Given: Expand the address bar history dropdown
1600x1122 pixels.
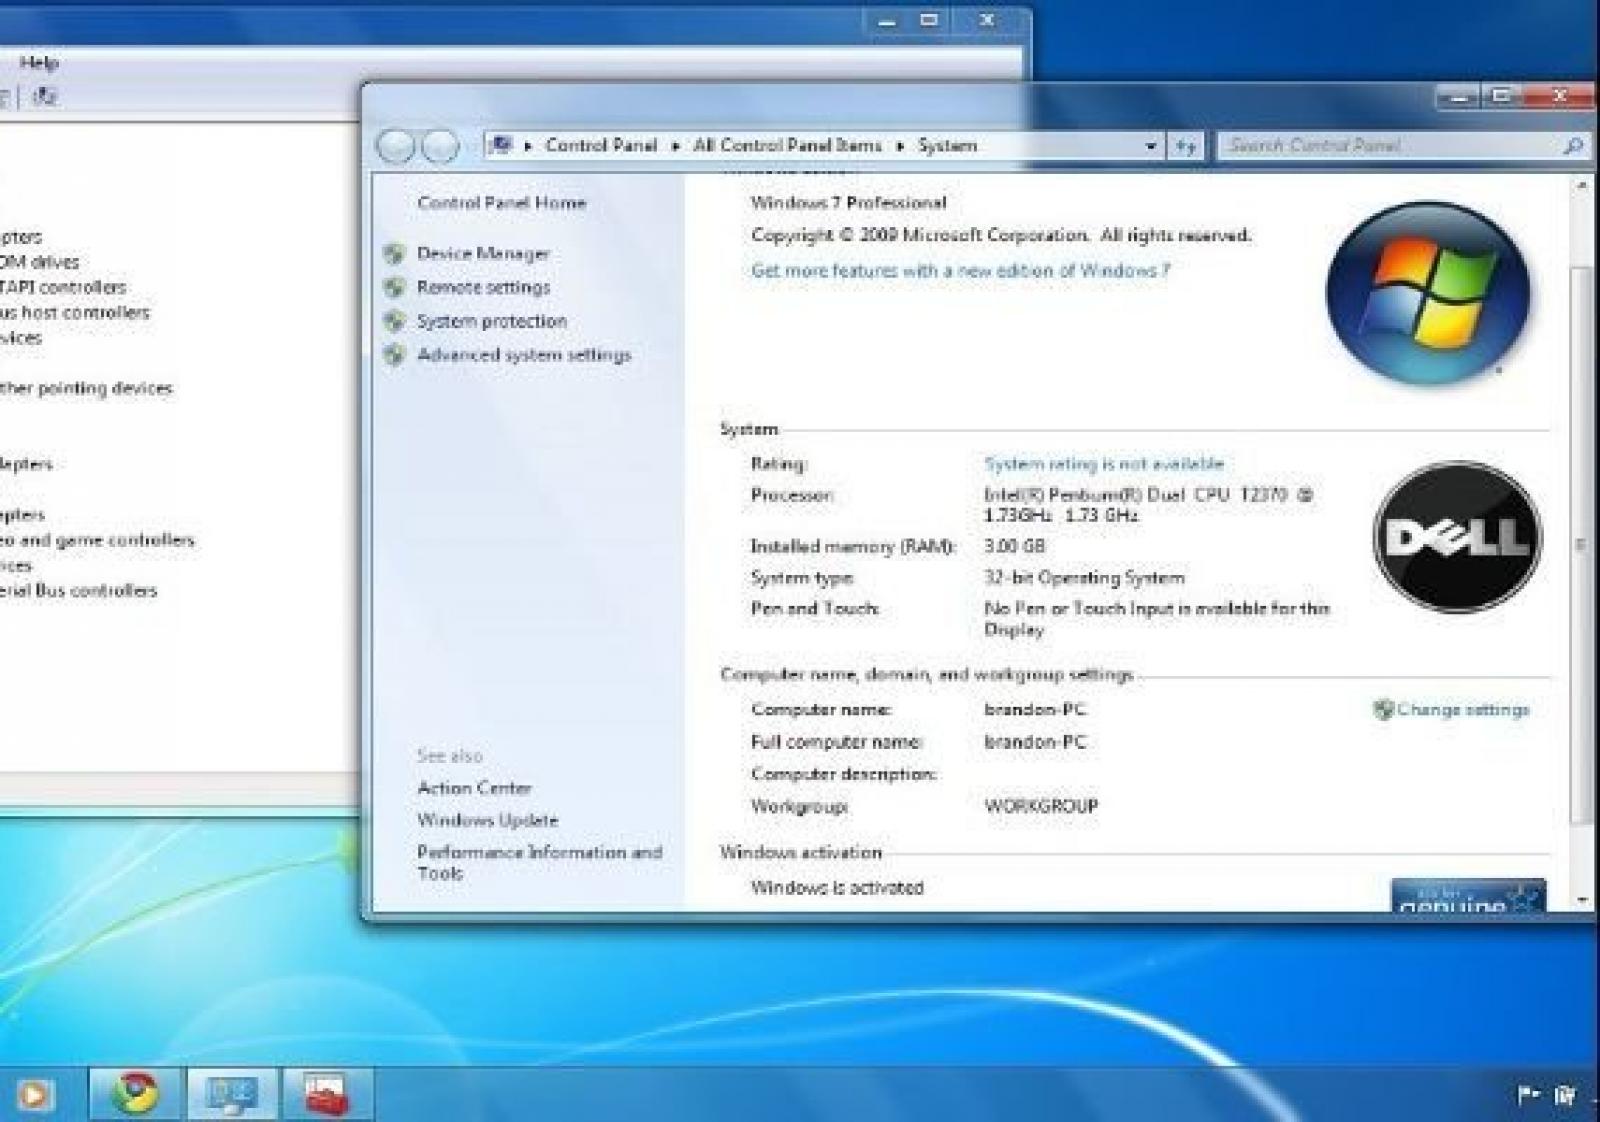Looking at the screenshot, I should (x=1150, y=146).
